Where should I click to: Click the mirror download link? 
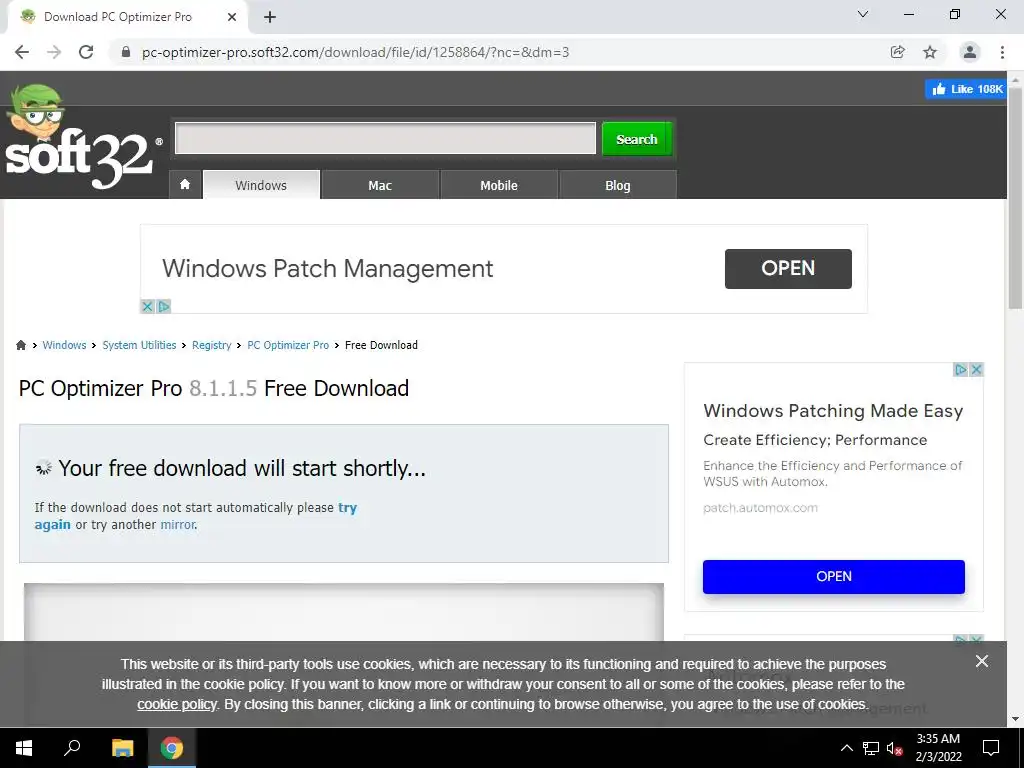[178, 524]
